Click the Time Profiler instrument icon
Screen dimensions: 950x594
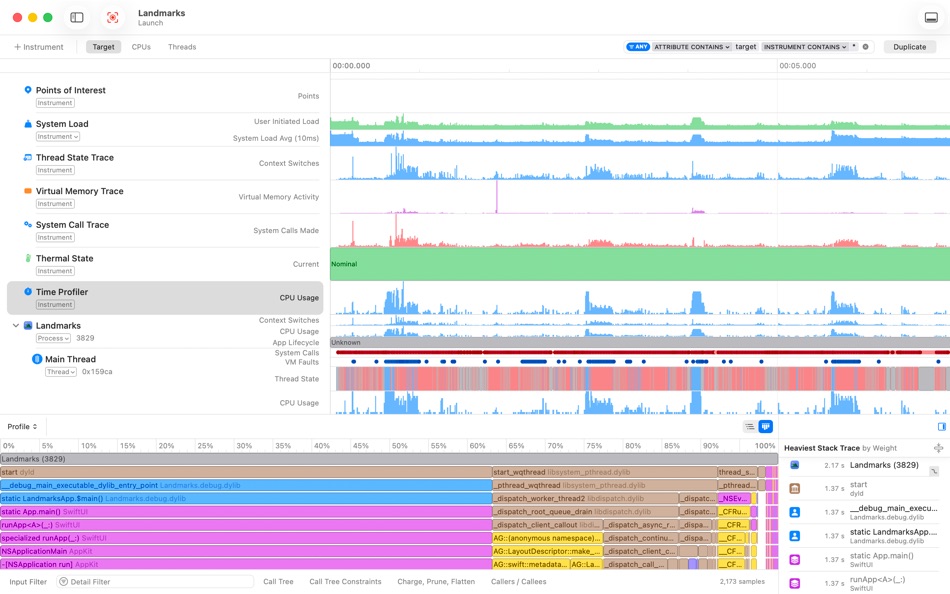(28, 292)
